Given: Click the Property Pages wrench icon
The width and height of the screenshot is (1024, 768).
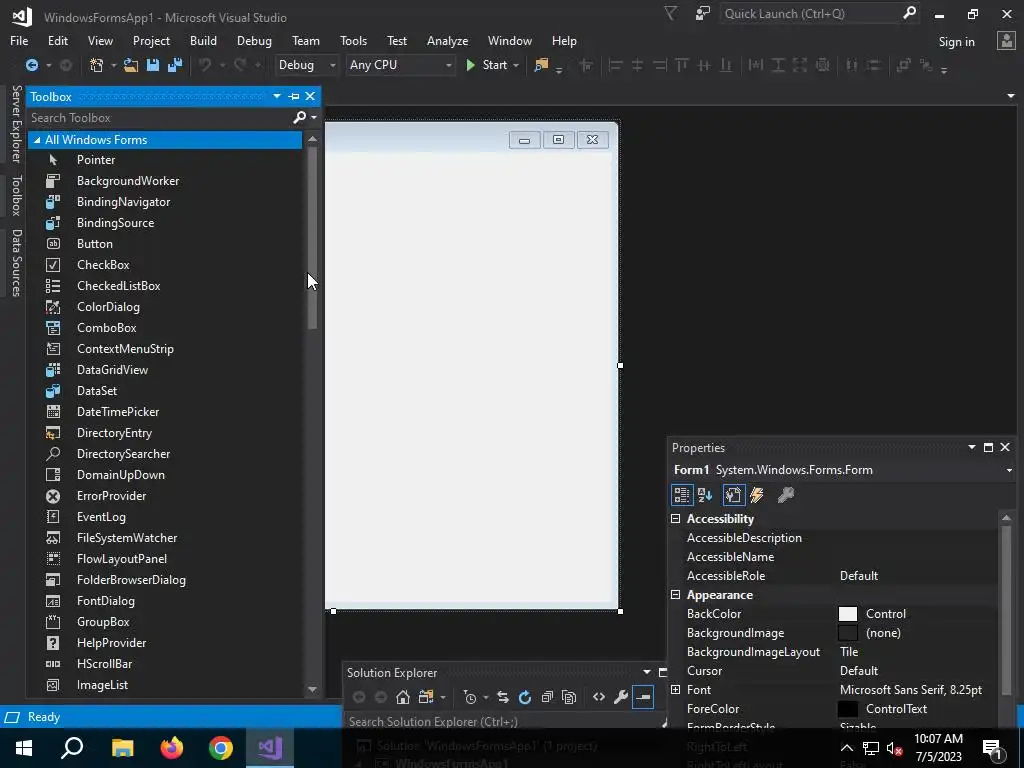Looking at the screenshot, I should click(x=786, y=495).
